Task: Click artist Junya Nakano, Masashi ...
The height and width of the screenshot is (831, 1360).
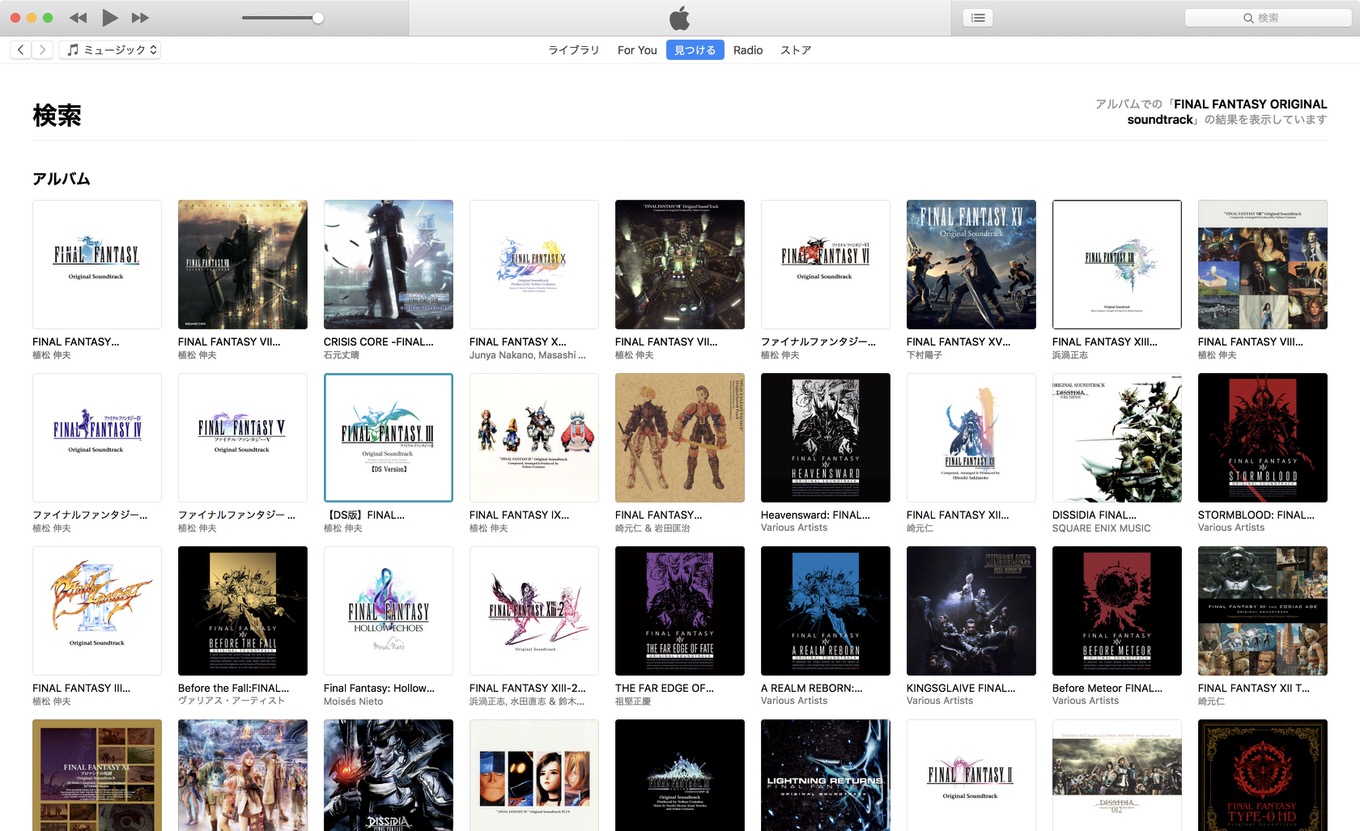Action: coord(528,355)
